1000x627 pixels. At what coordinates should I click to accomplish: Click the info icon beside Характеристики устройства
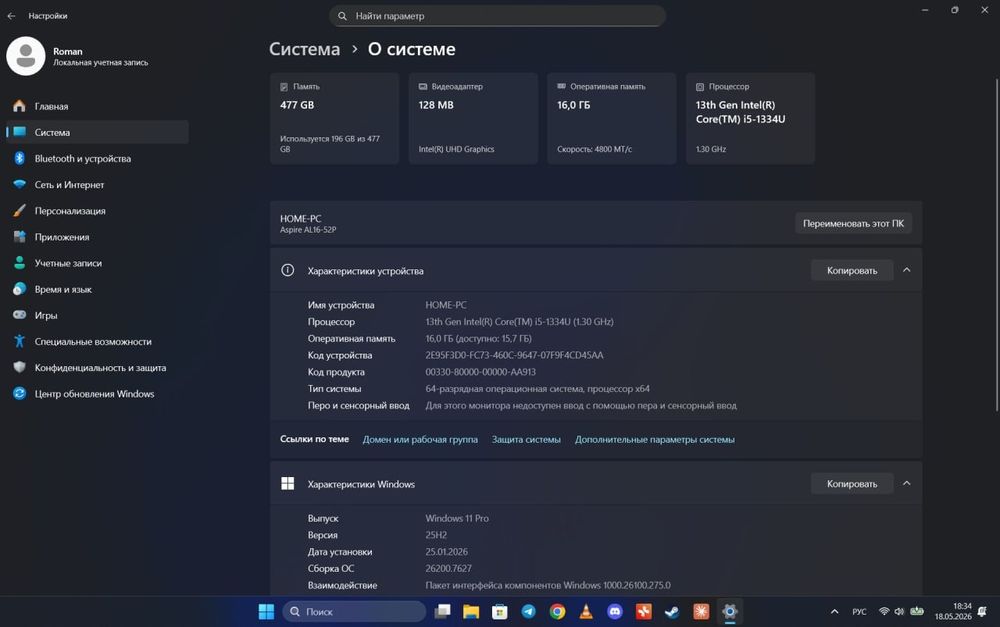click(288, 270)
